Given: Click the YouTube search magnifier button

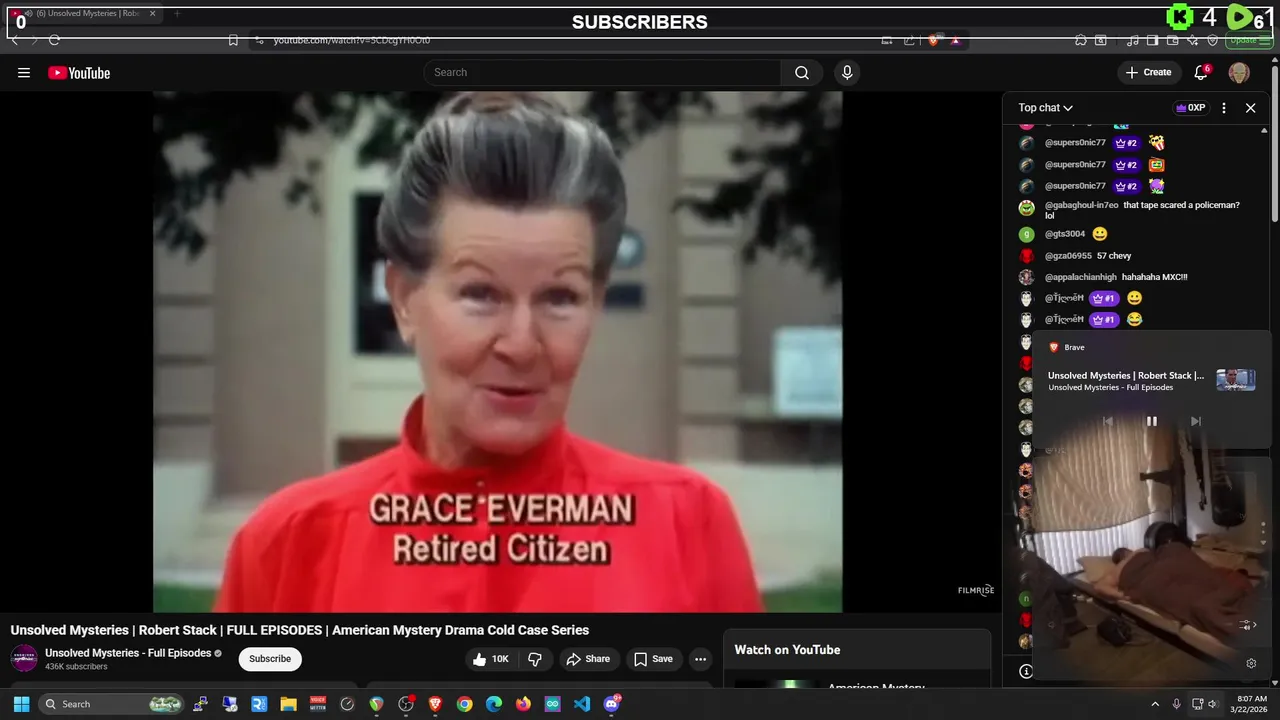Looking at the screenshot, I should coord(802,72).
